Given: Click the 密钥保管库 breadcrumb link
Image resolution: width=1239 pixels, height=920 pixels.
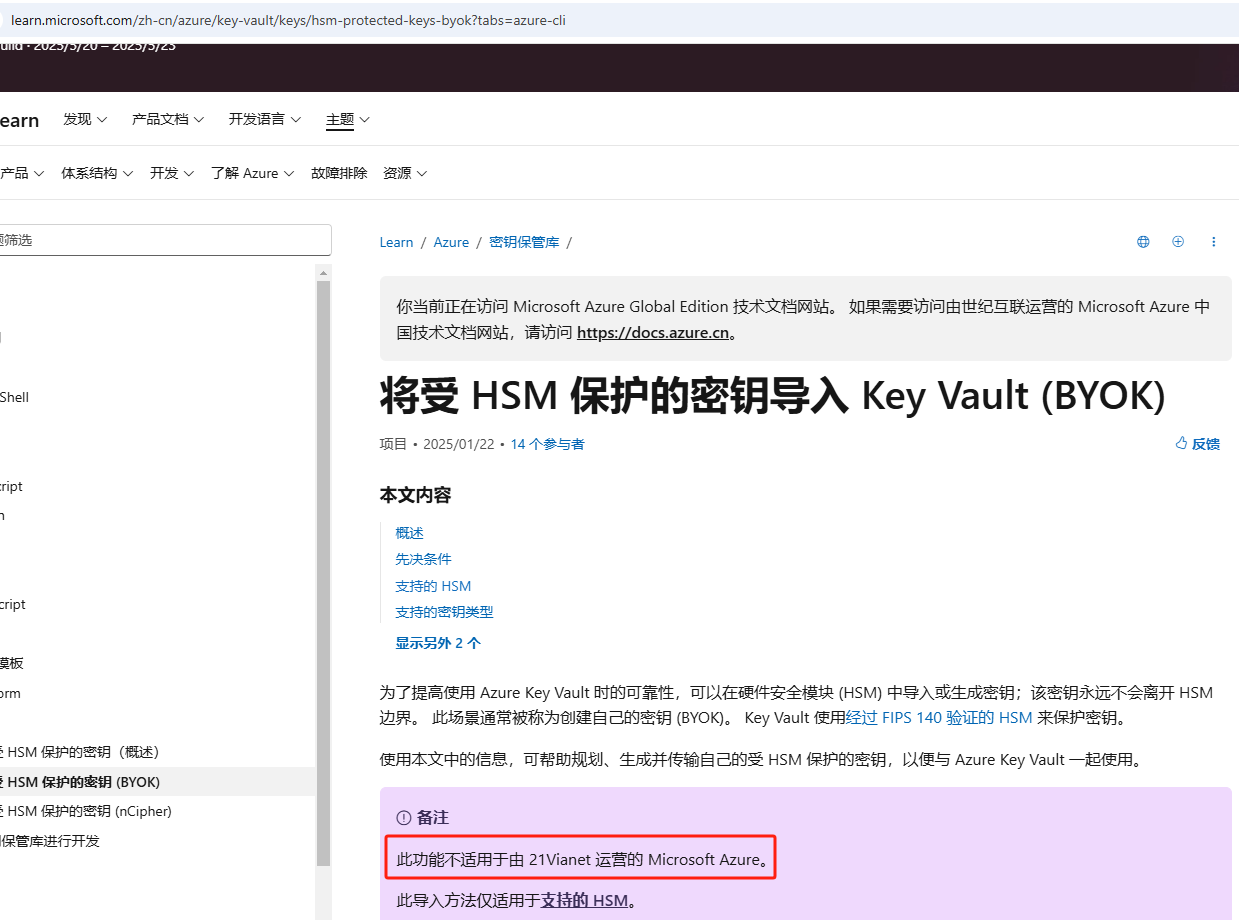Looking at the screenshot, I should coord(524,242).
